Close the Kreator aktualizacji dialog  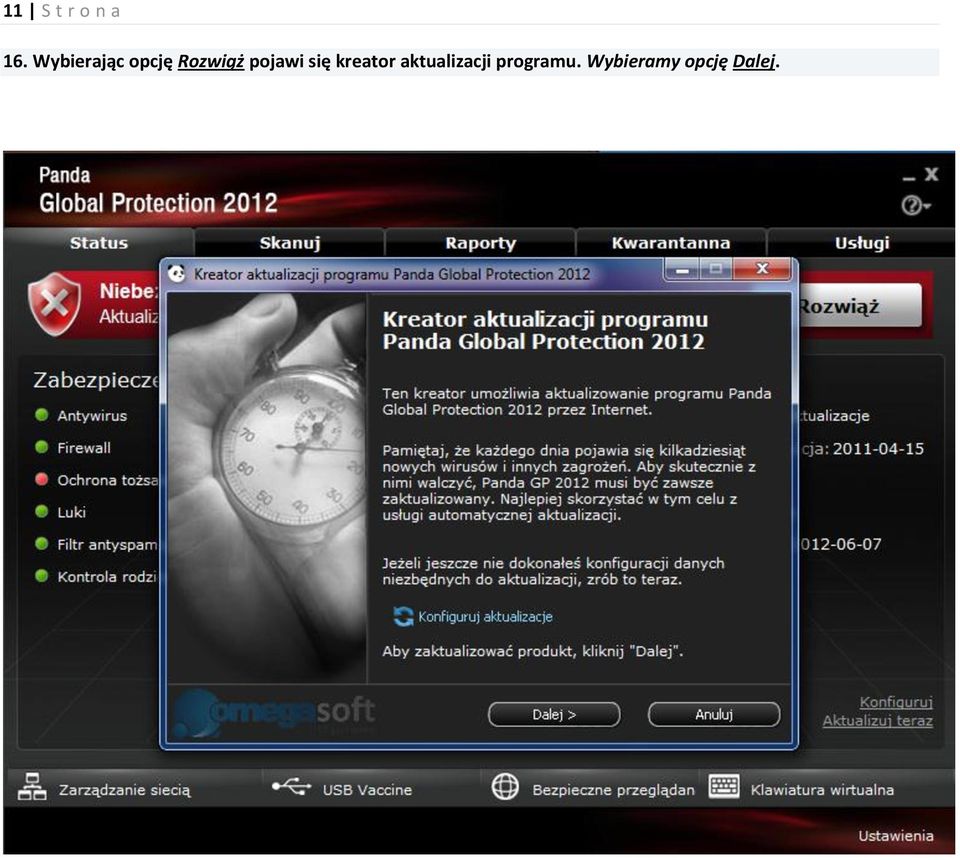point(762,269)
